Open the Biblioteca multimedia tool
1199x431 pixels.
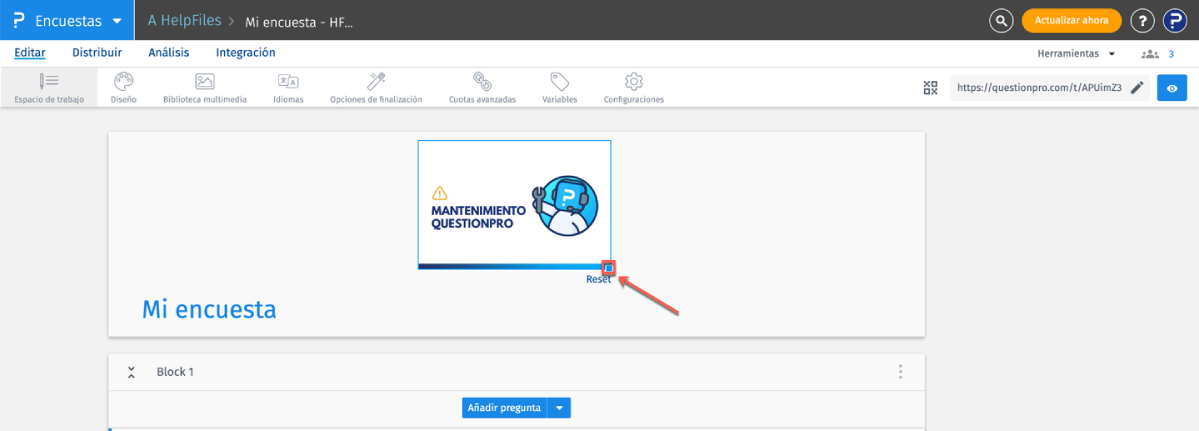tap(204, 88)
